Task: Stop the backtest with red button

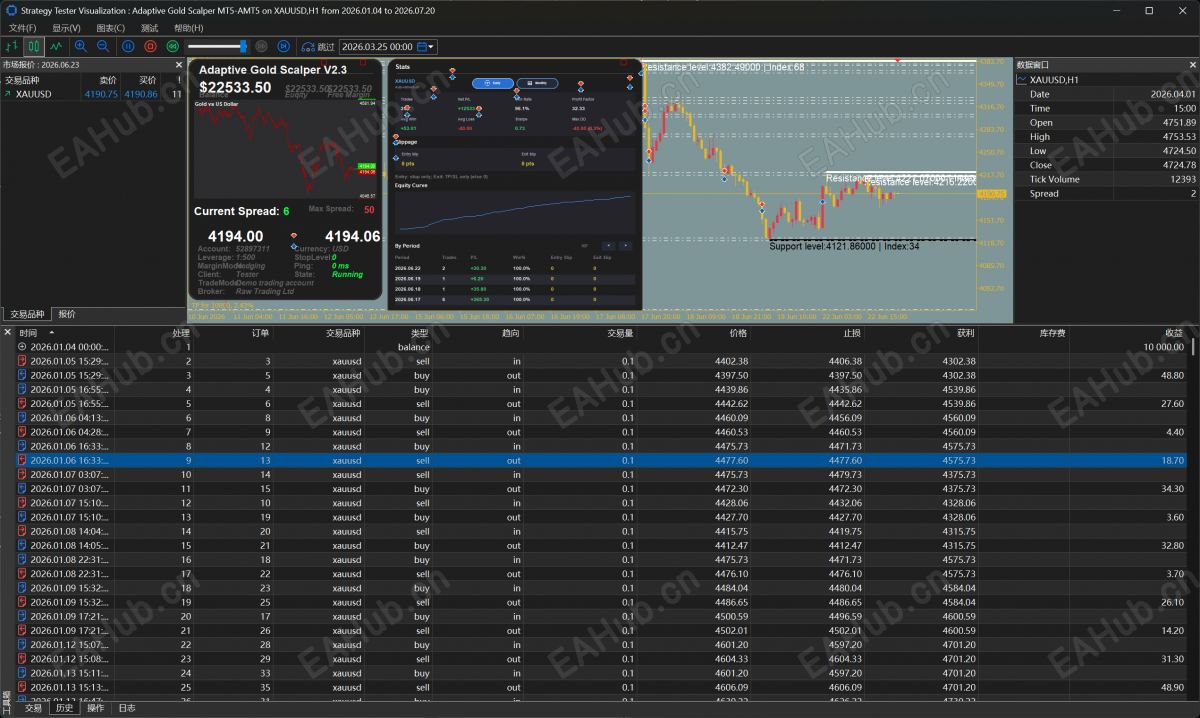Action: coord(150,46)
